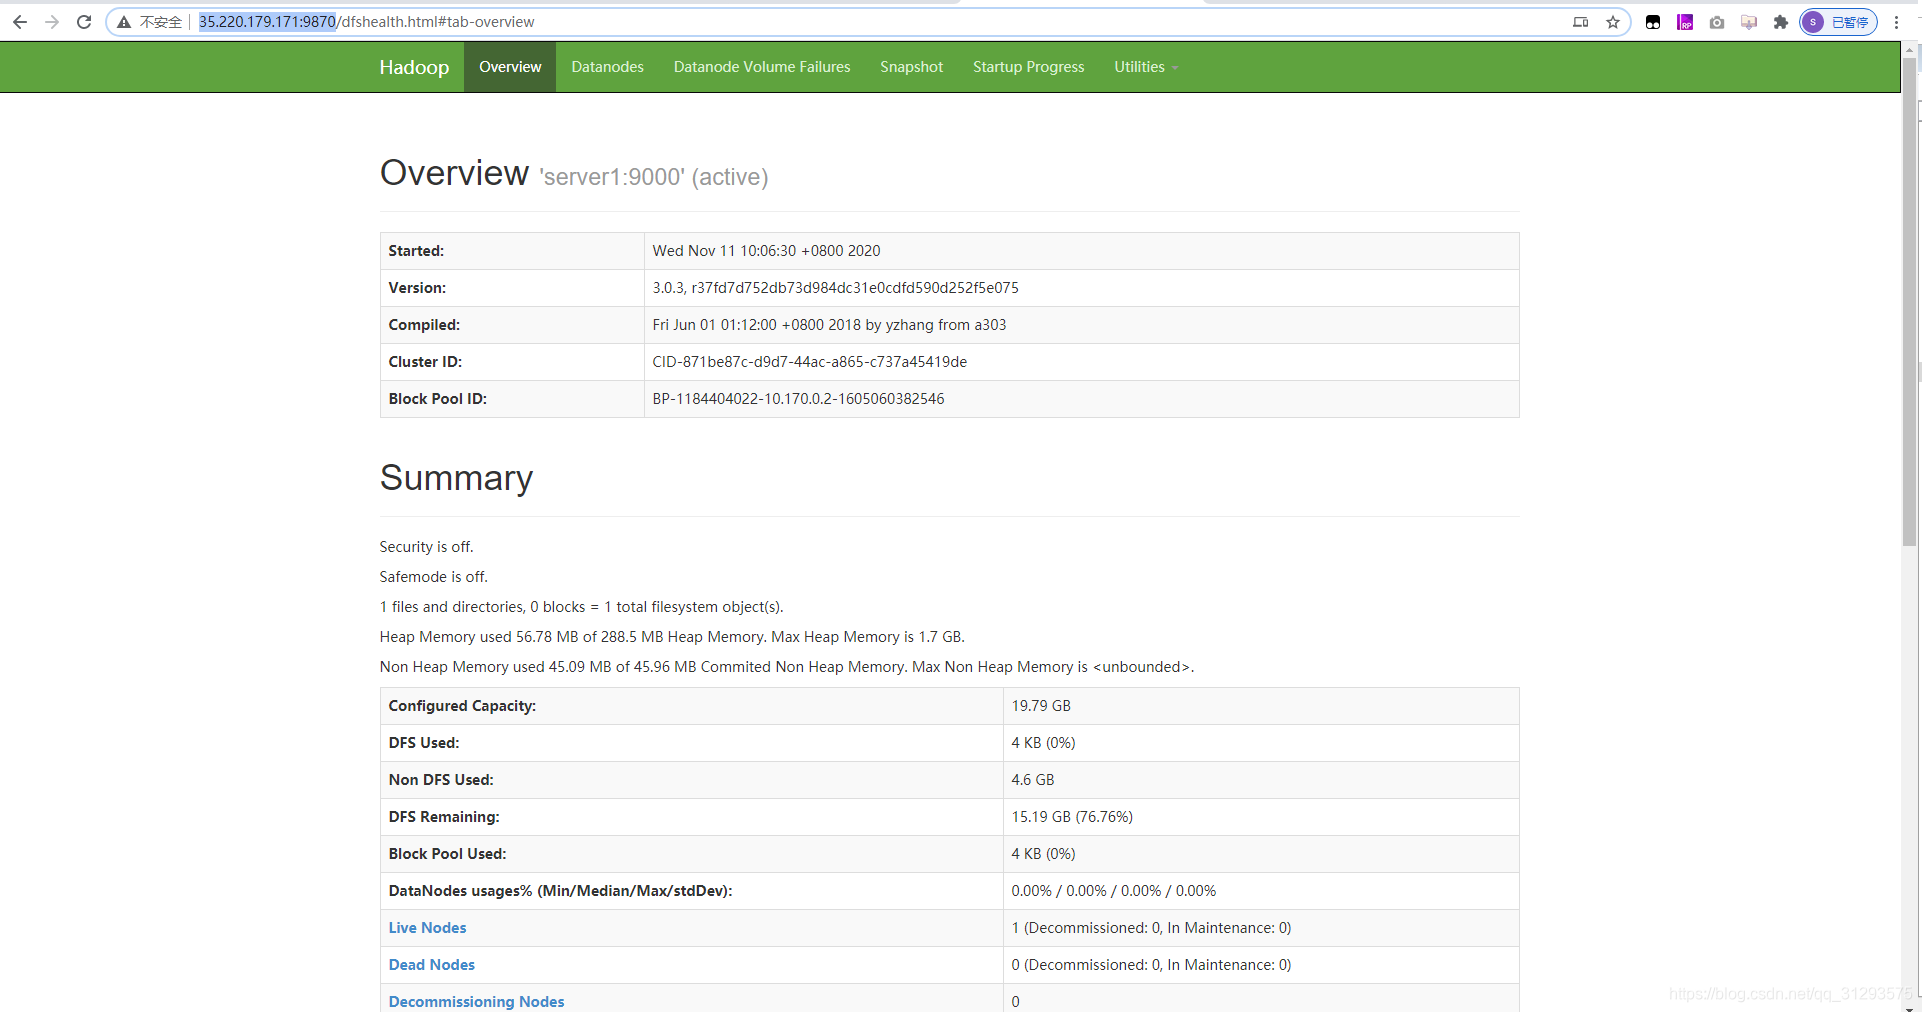Open the Snapshot tab
Image resolution: width=1922 pixels, height=1012 pixels.
coord(911,67)
